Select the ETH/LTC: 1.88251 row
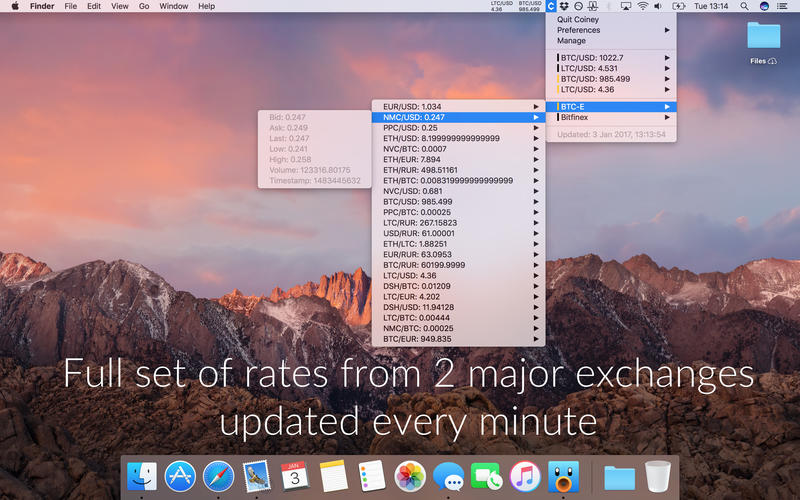Screen dimensions: 800x500 458,244
